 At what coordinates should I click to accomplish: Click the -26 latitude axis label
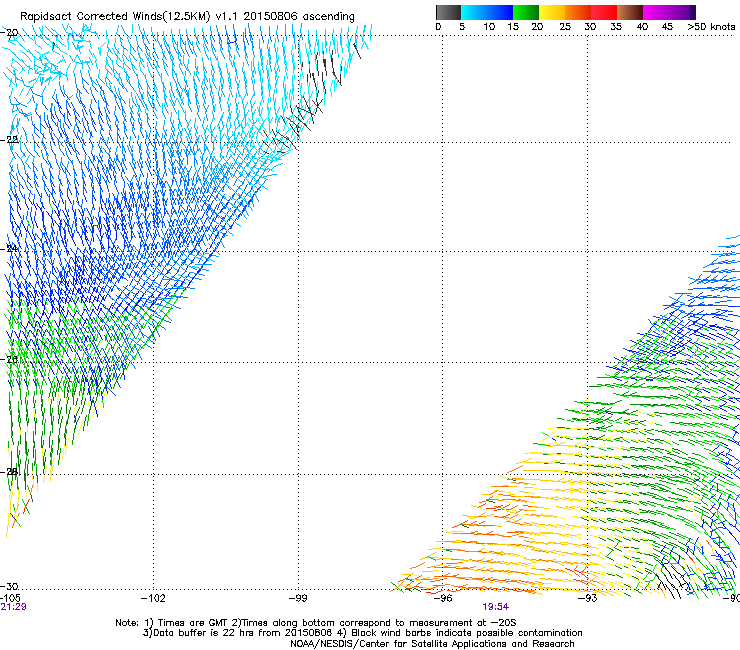tap(9, 360)
